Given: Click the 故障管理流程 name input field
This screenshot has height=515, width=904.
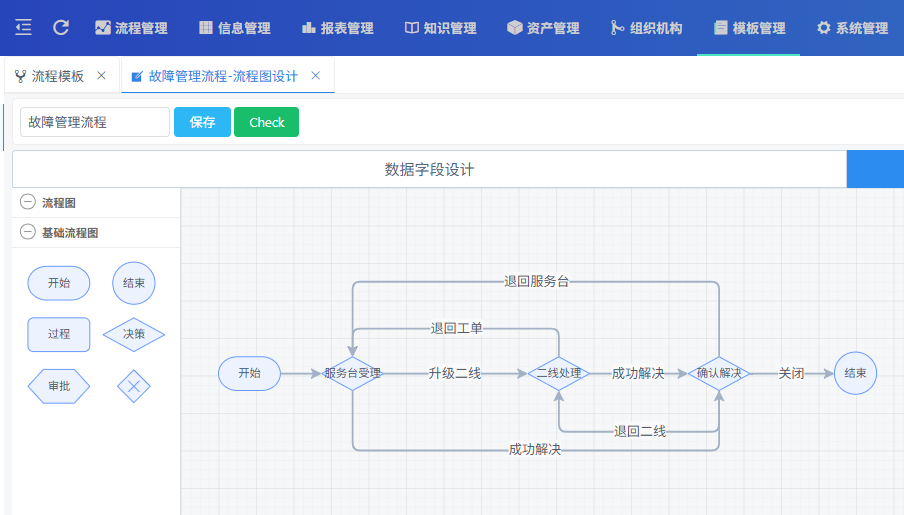Looking at the screenshot, I should tap(95, 122).
